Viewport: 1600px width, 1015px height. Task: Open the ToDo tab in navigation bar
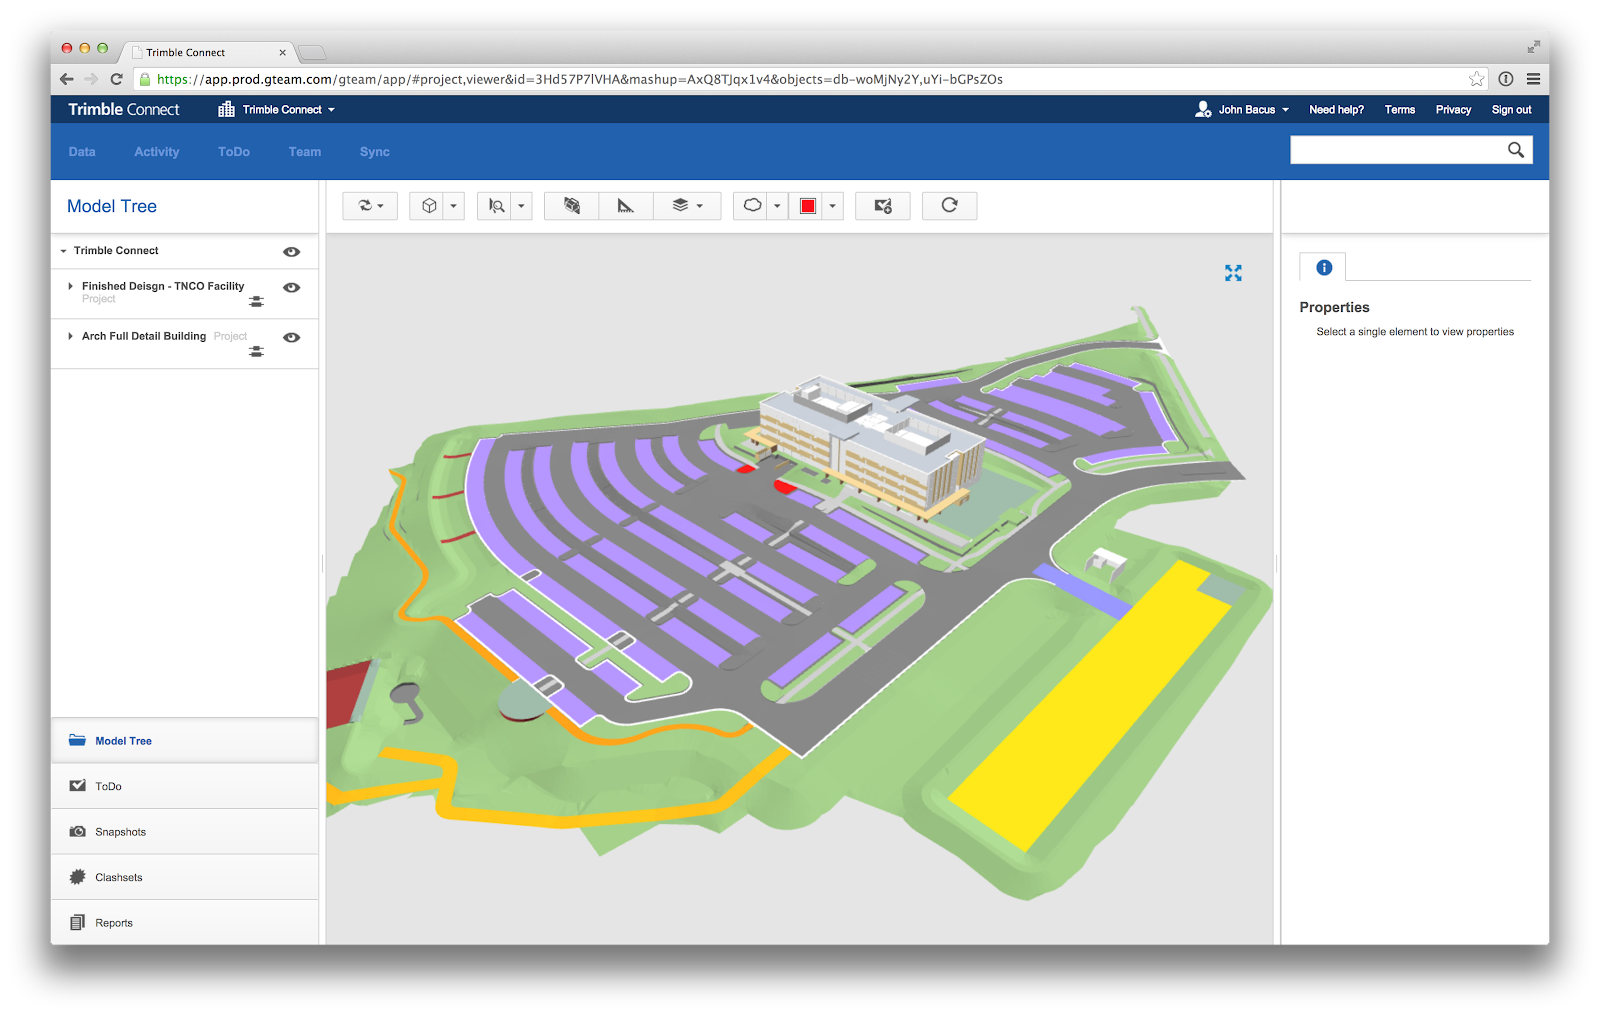[234, 152]
